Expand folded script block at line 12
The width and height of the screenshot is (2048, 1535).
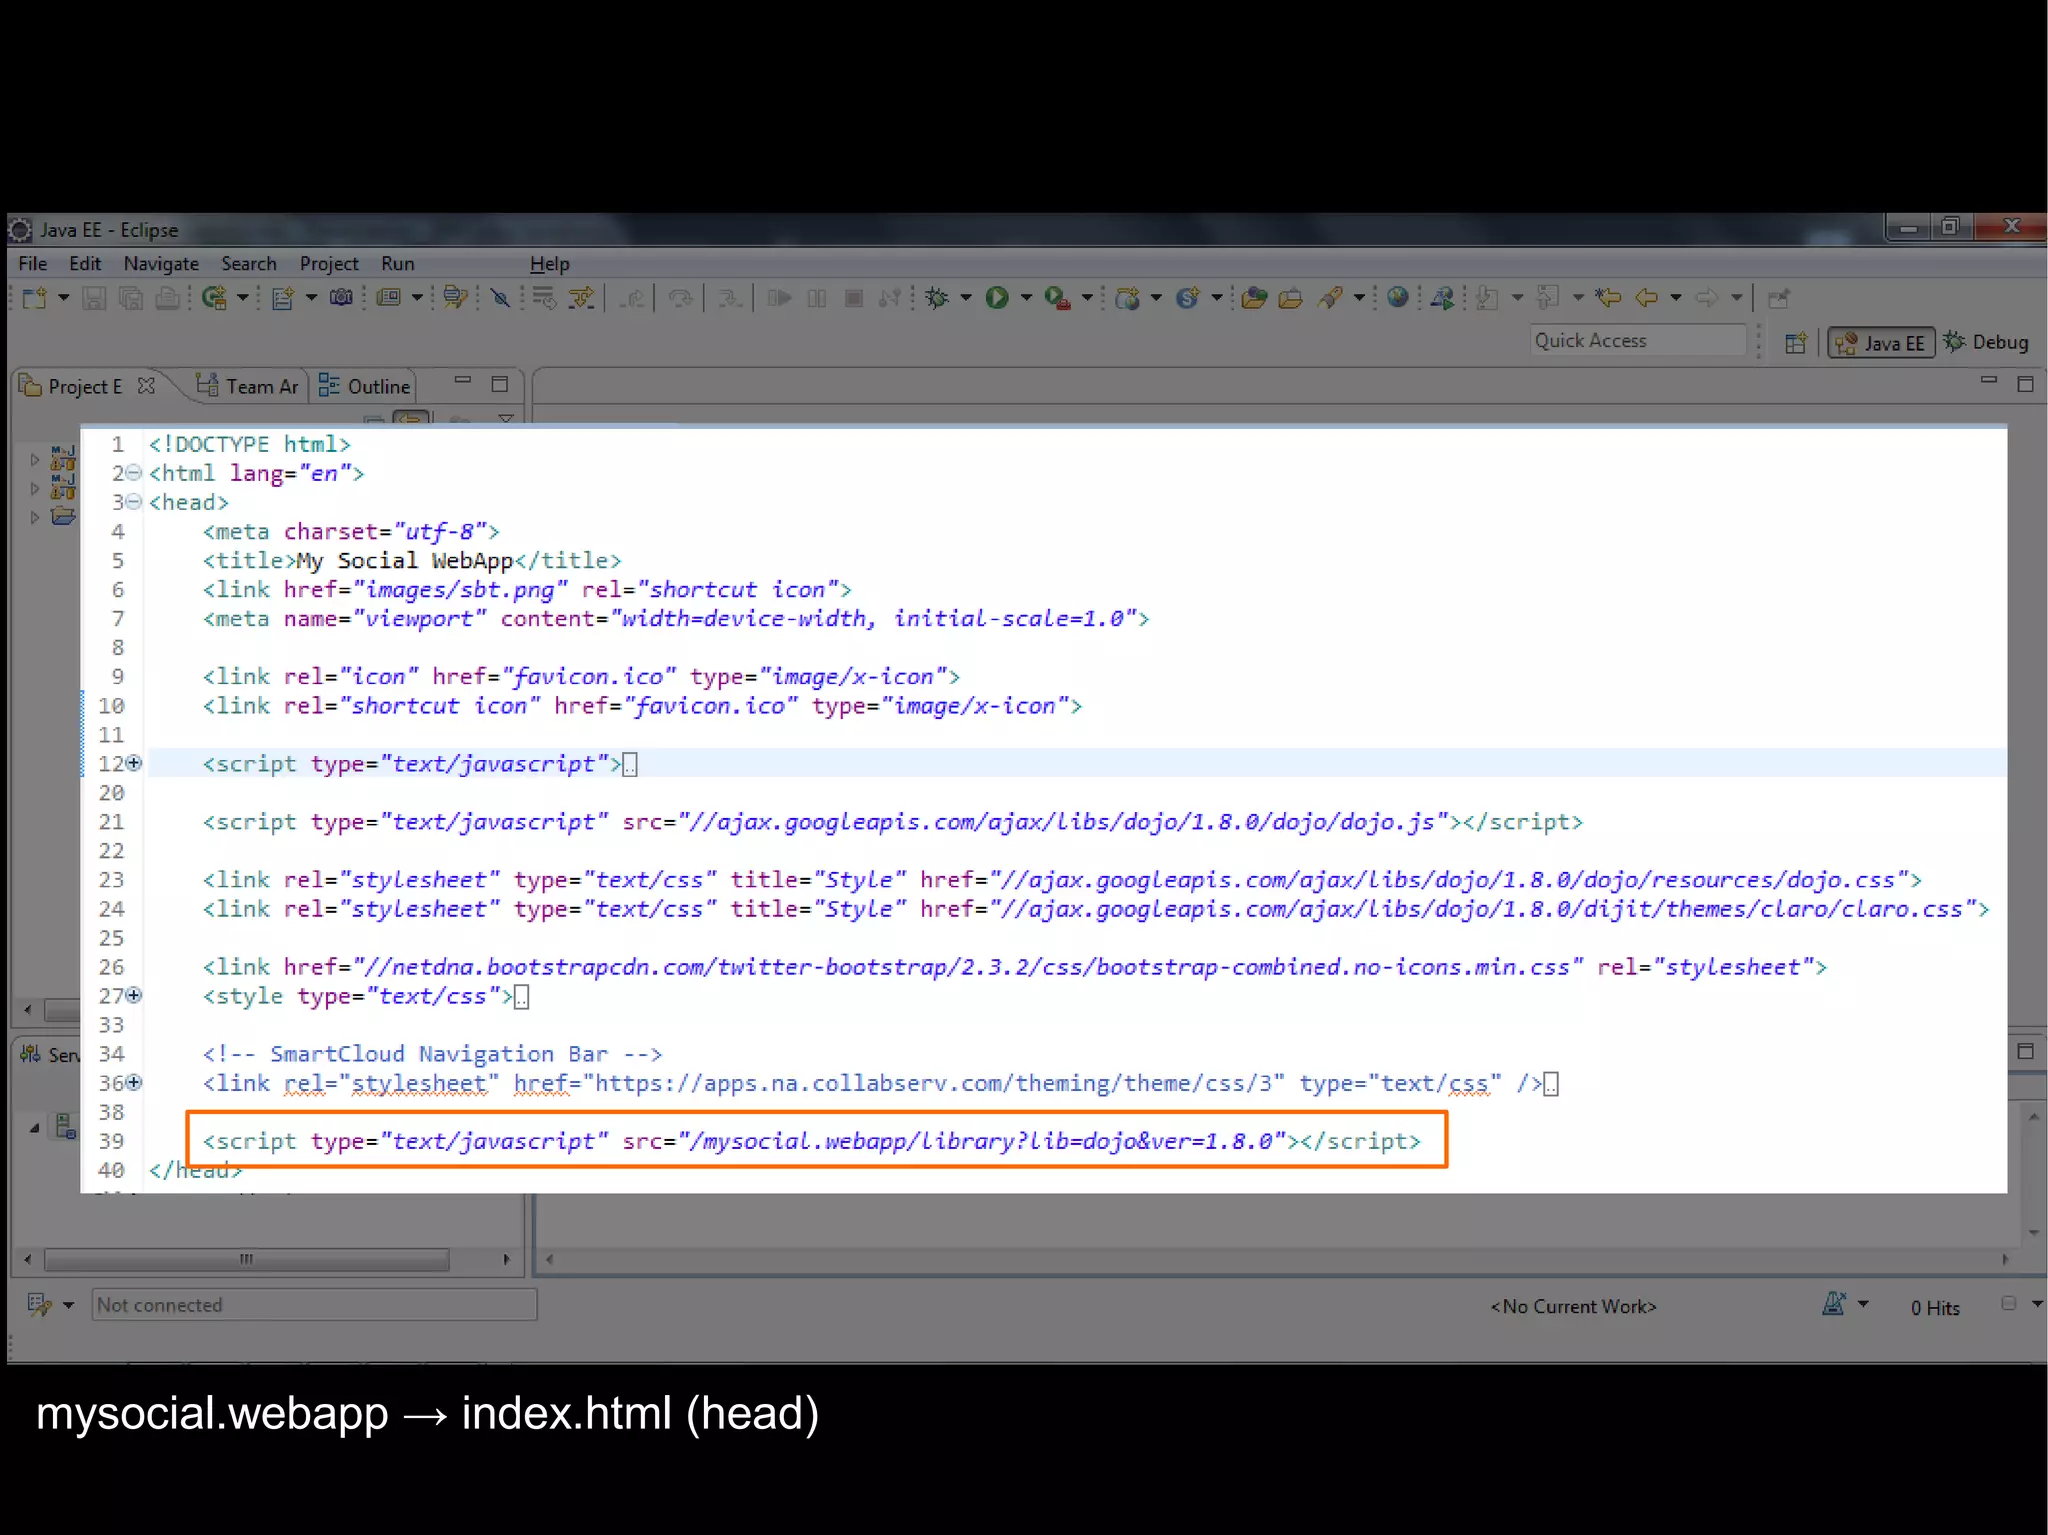134,763
